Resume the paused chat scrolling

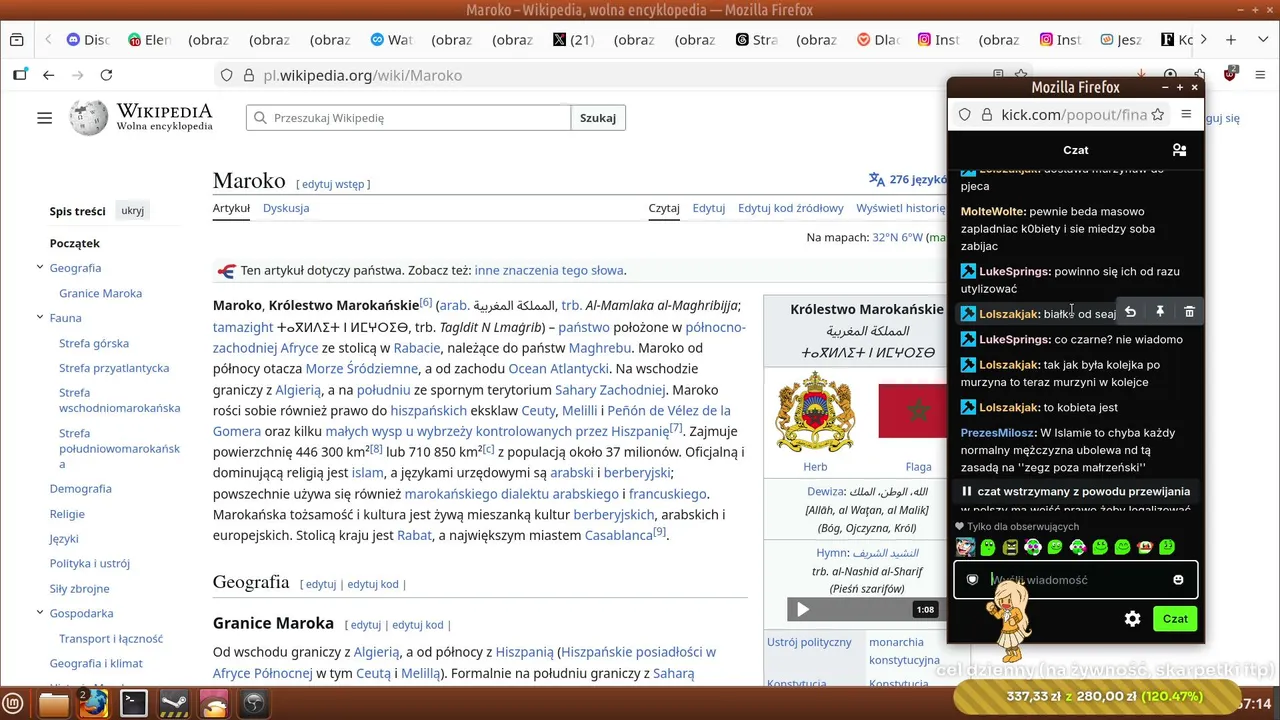[1076, 492]
